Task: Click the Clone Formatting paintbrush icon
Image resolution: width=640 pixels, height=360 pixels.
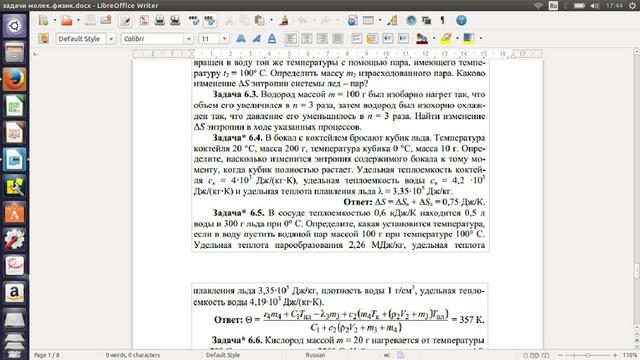Action: tap(284, 20)
